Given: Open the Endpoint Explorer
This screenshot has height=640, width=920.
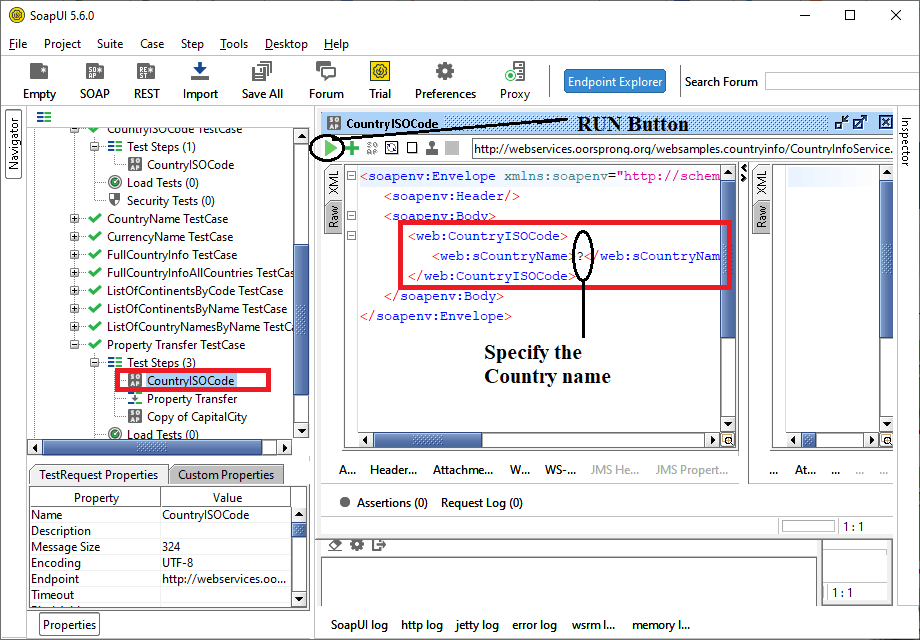Looking at the screenshot, I should pos(615,82).
